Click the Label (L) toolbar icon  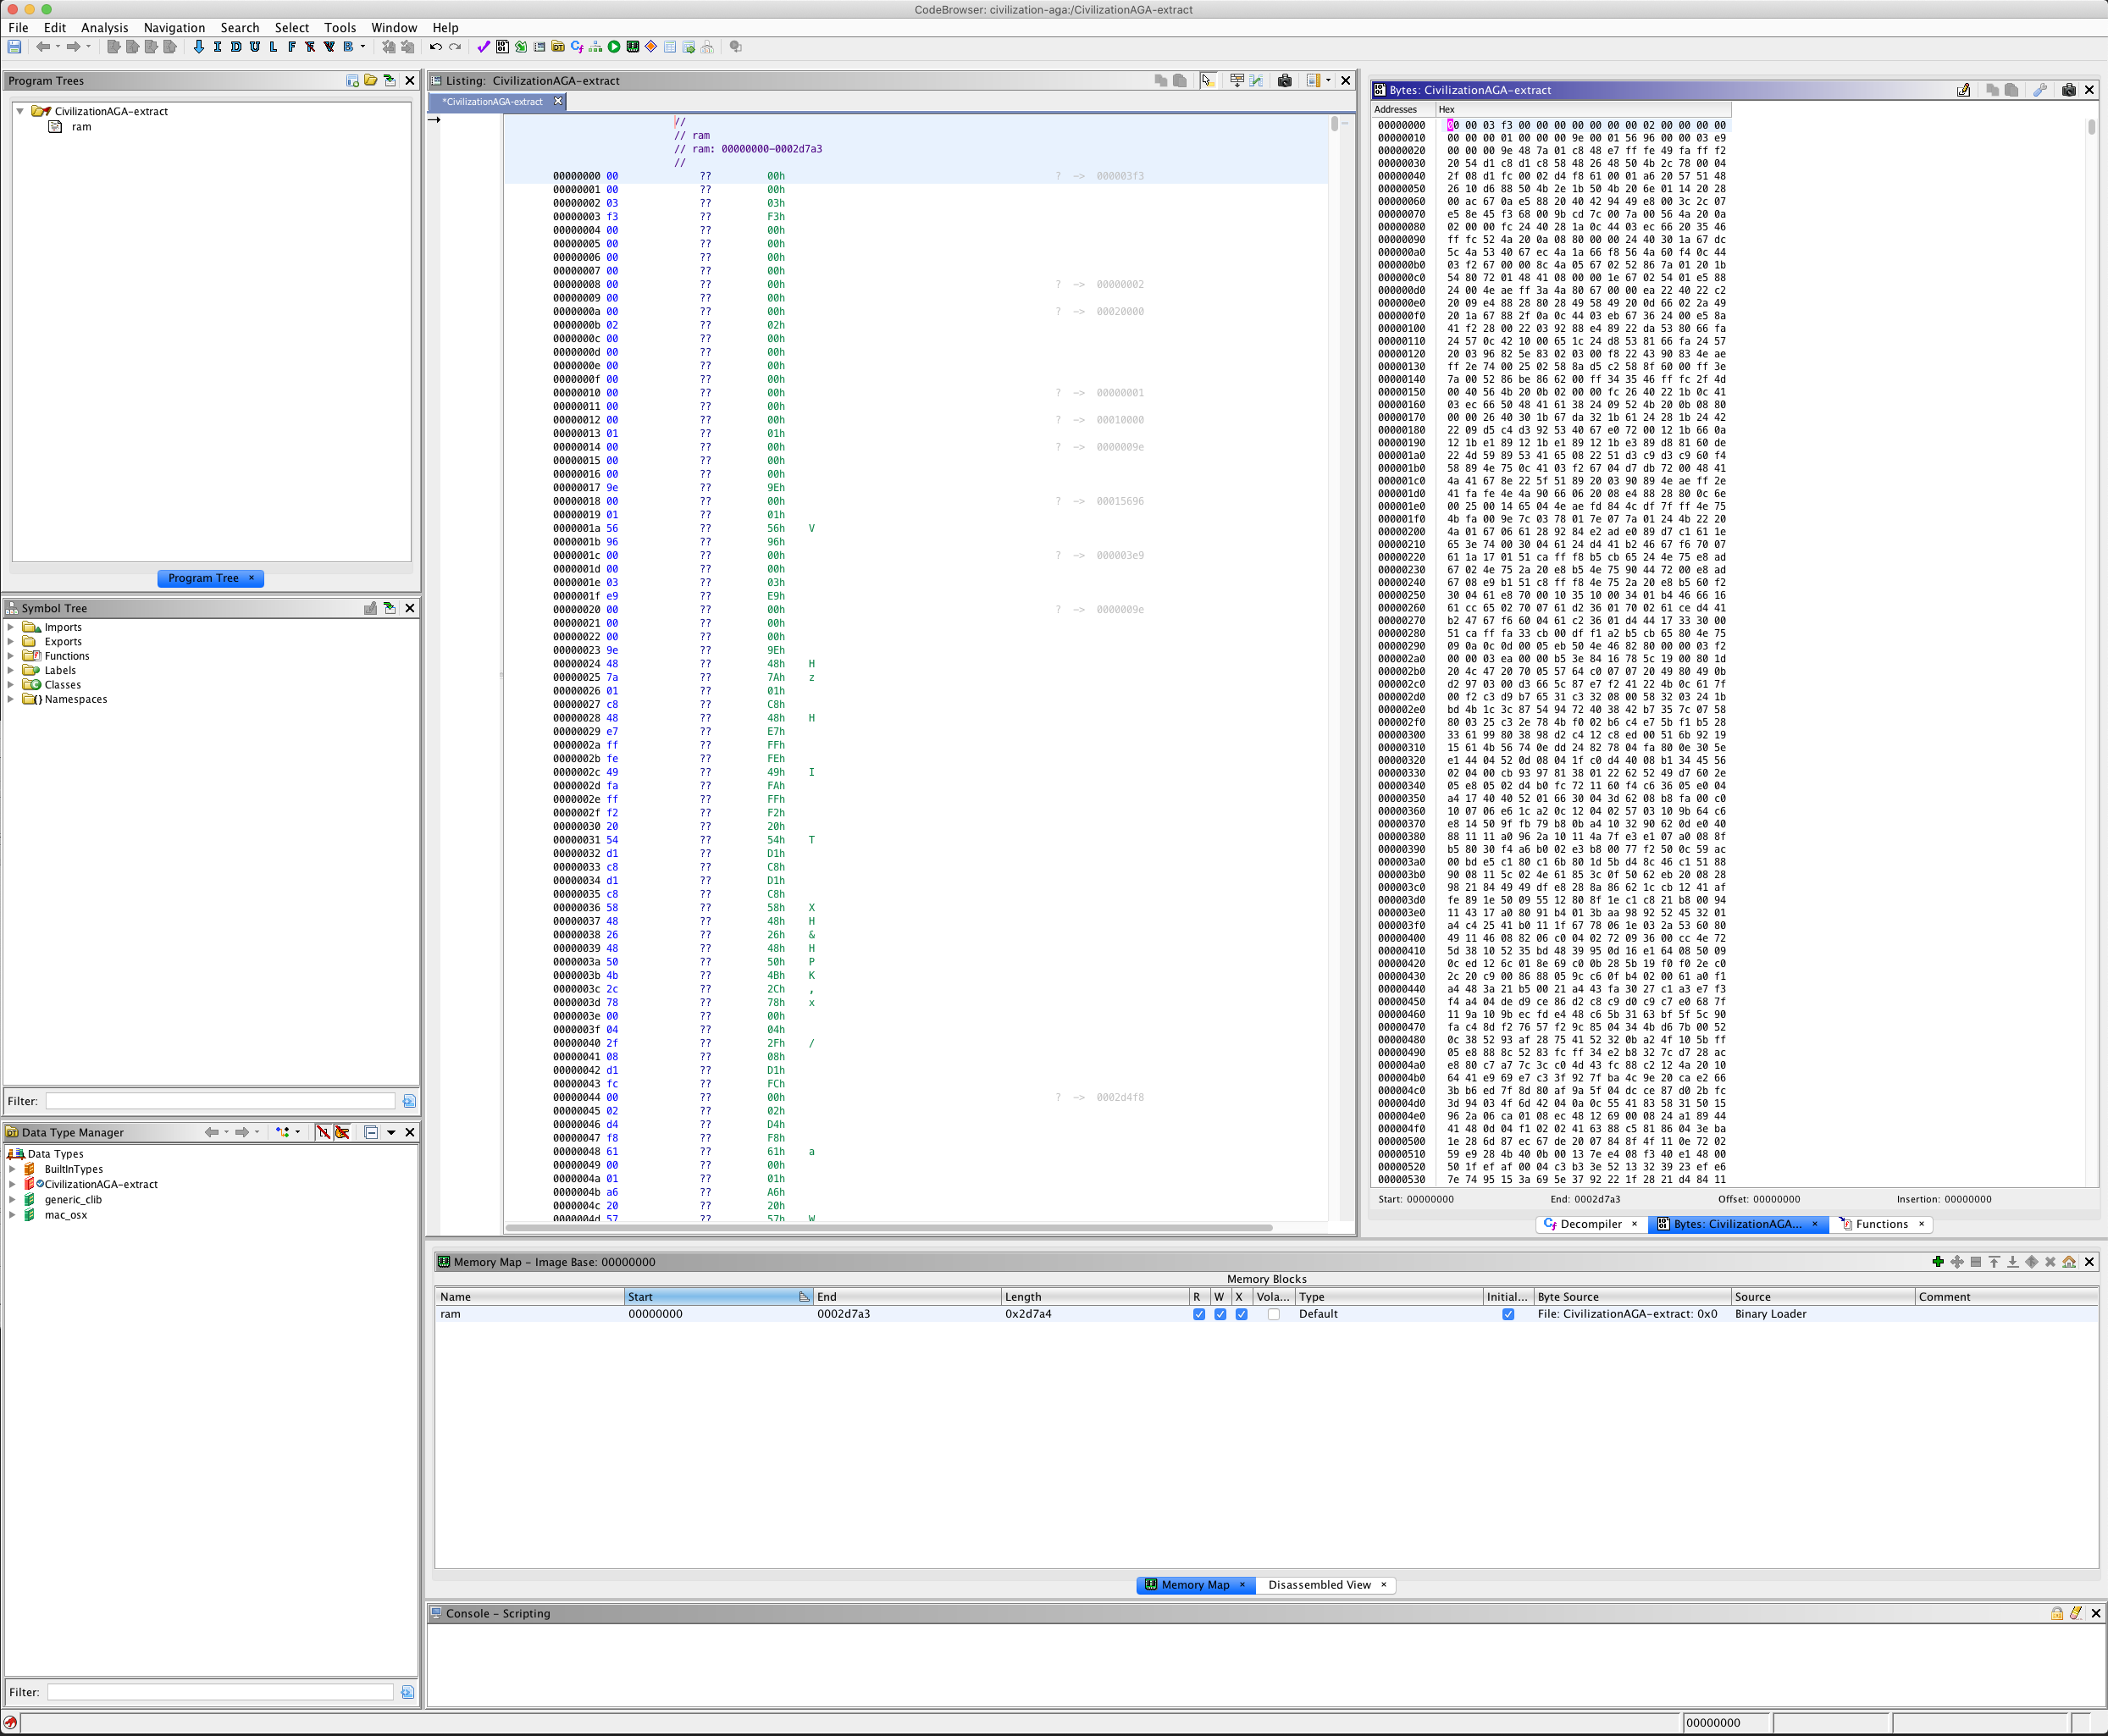click(273, 47)
